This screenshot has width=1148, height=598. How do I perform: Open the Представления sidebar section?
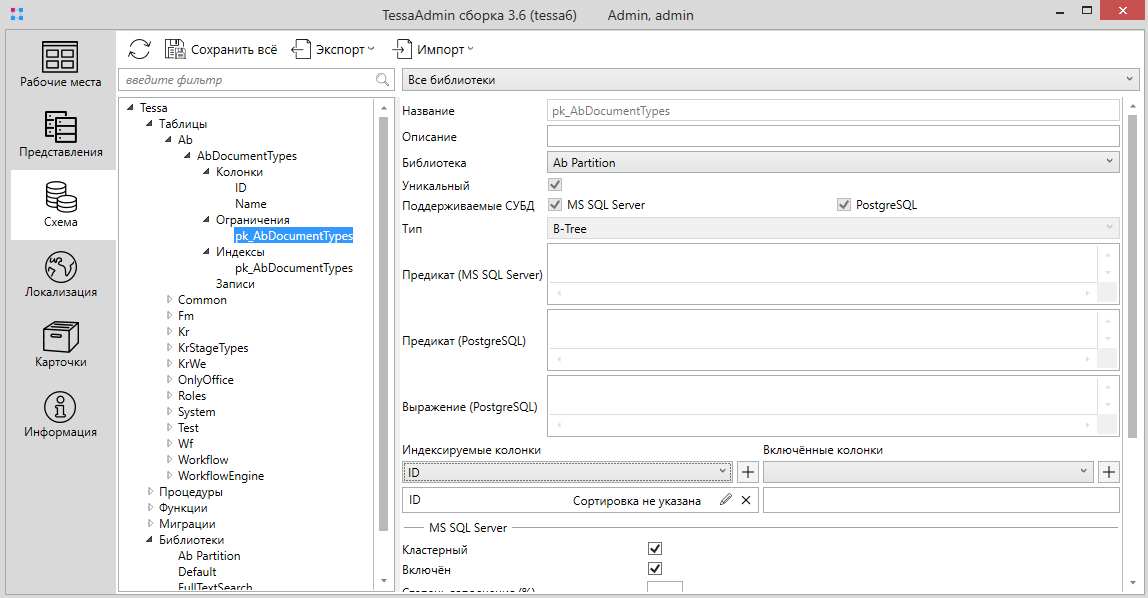pos(61,135)
